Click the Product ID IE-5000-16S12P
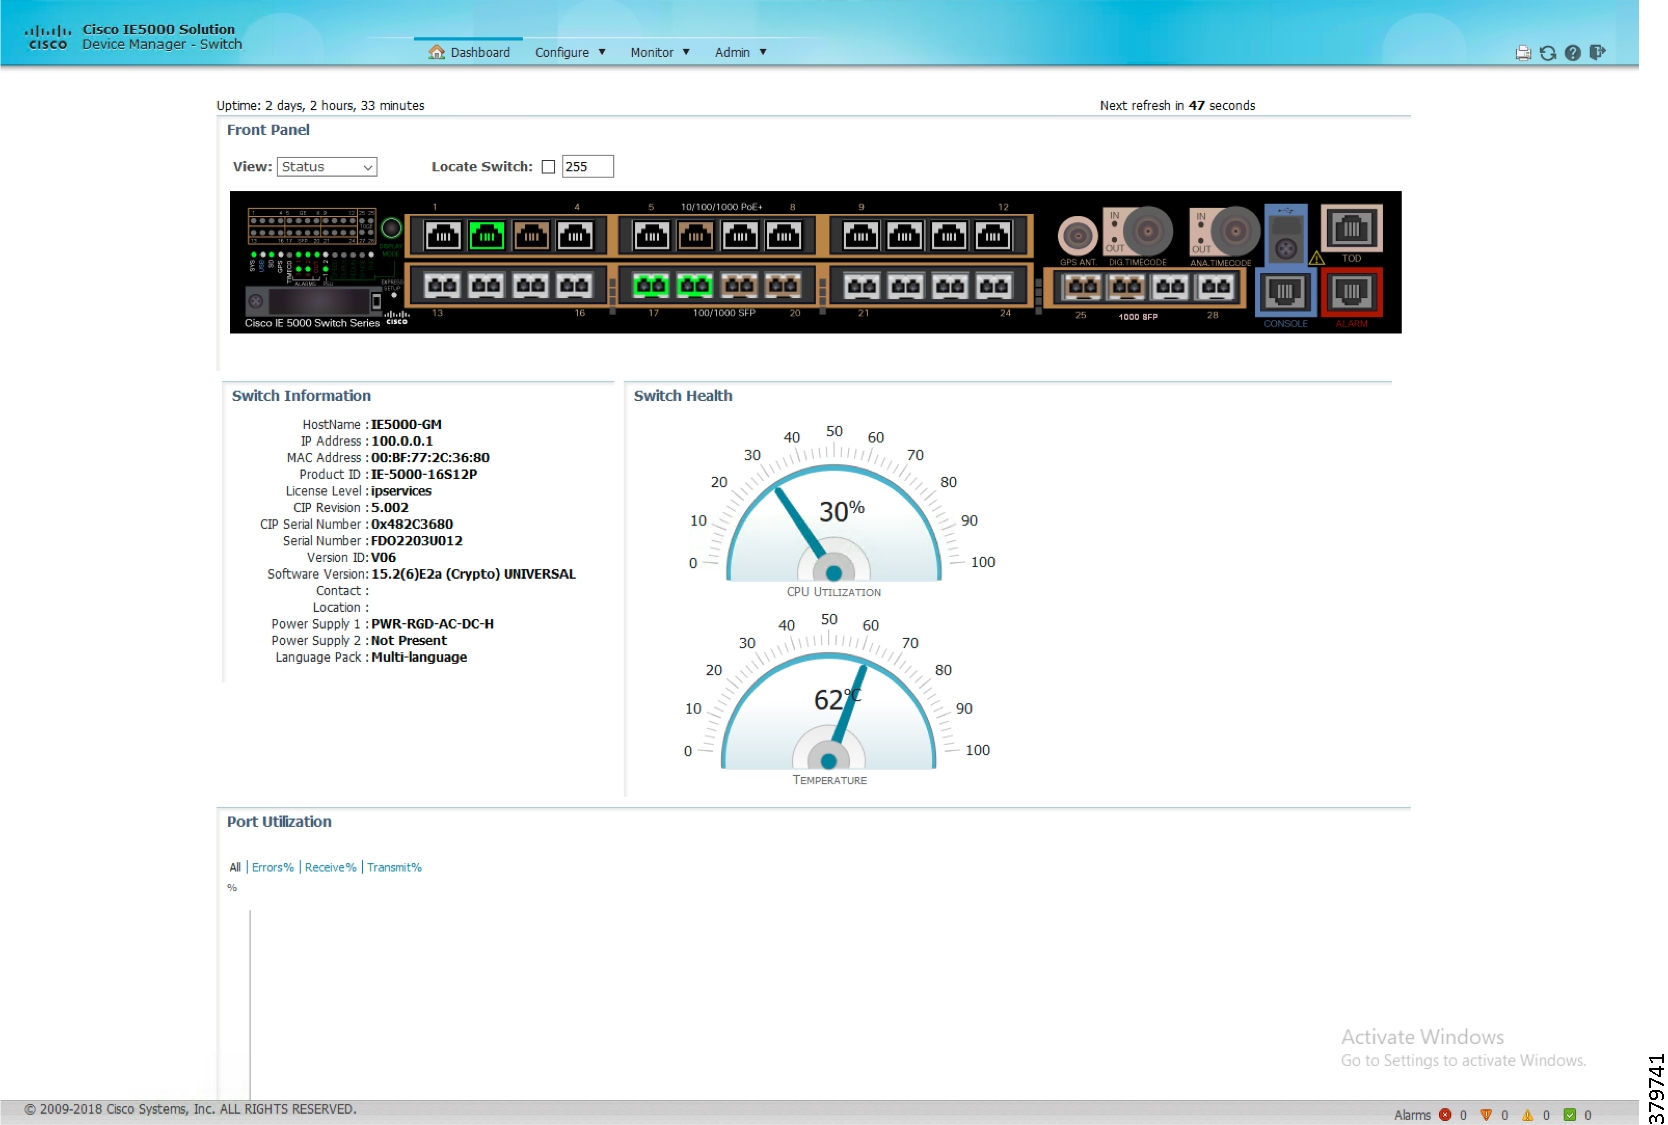The height and width of the screenshot is (1125, 1668). (x=424, y=474)
